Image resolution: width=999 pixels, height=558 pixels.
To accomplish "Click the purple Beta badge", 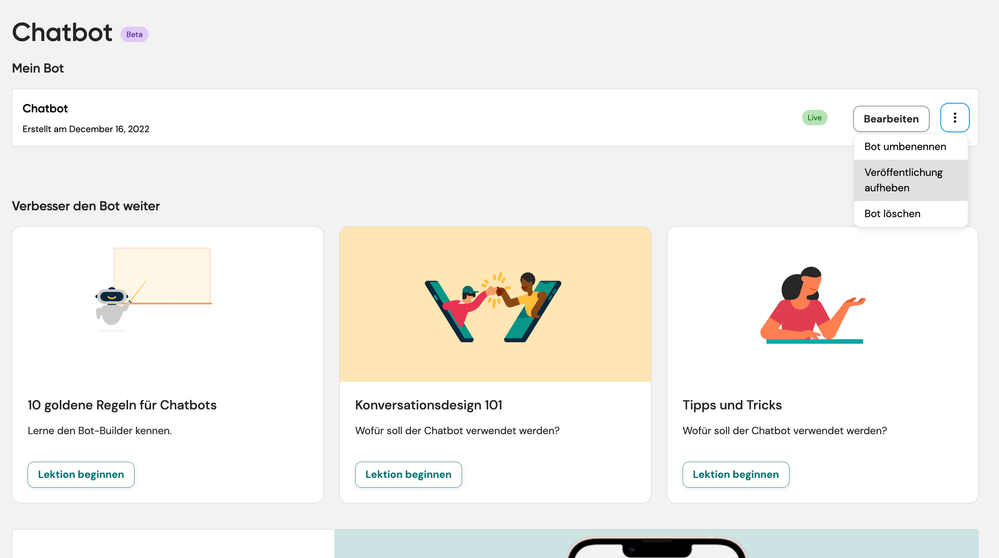I will [134, 34].
